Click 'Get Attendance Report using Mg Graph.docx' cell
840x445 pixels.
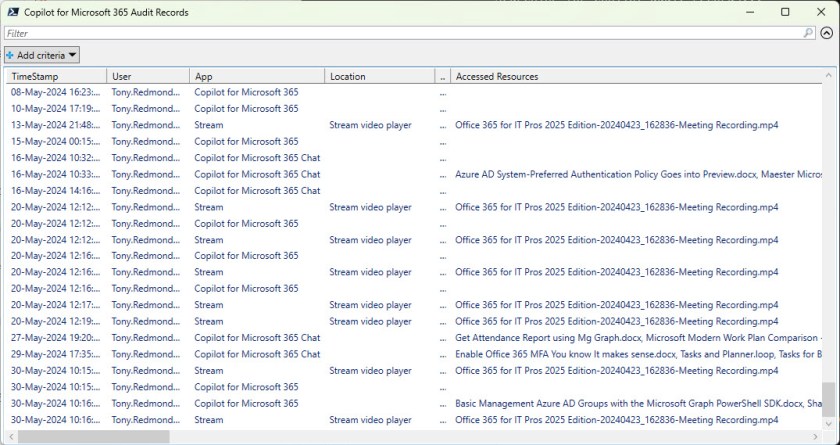[x=638, y=338]
